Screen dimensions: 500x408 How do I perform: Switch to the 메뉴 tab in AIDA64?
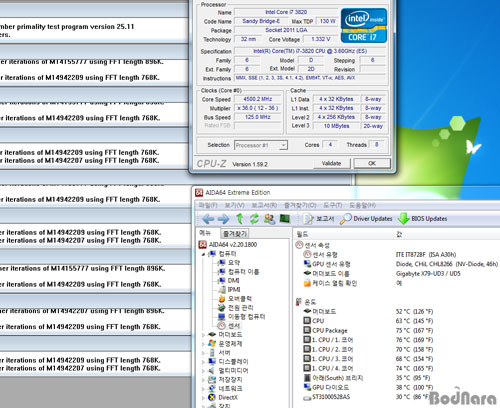(x=205, y=233)
